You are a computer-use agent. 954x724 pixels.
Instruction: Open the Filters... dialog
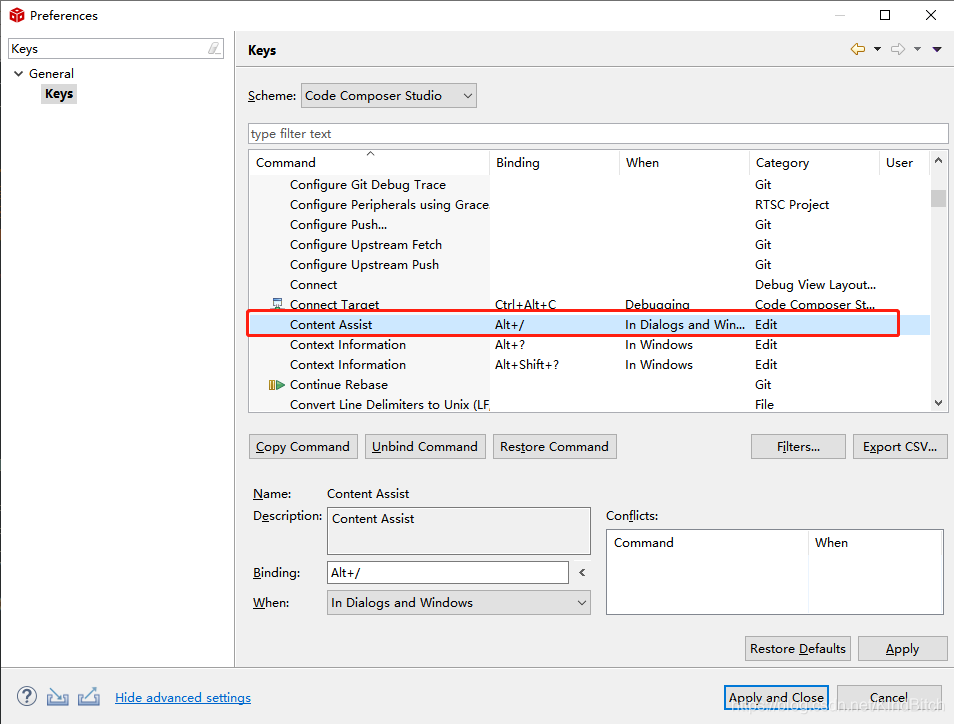[798, 447]
